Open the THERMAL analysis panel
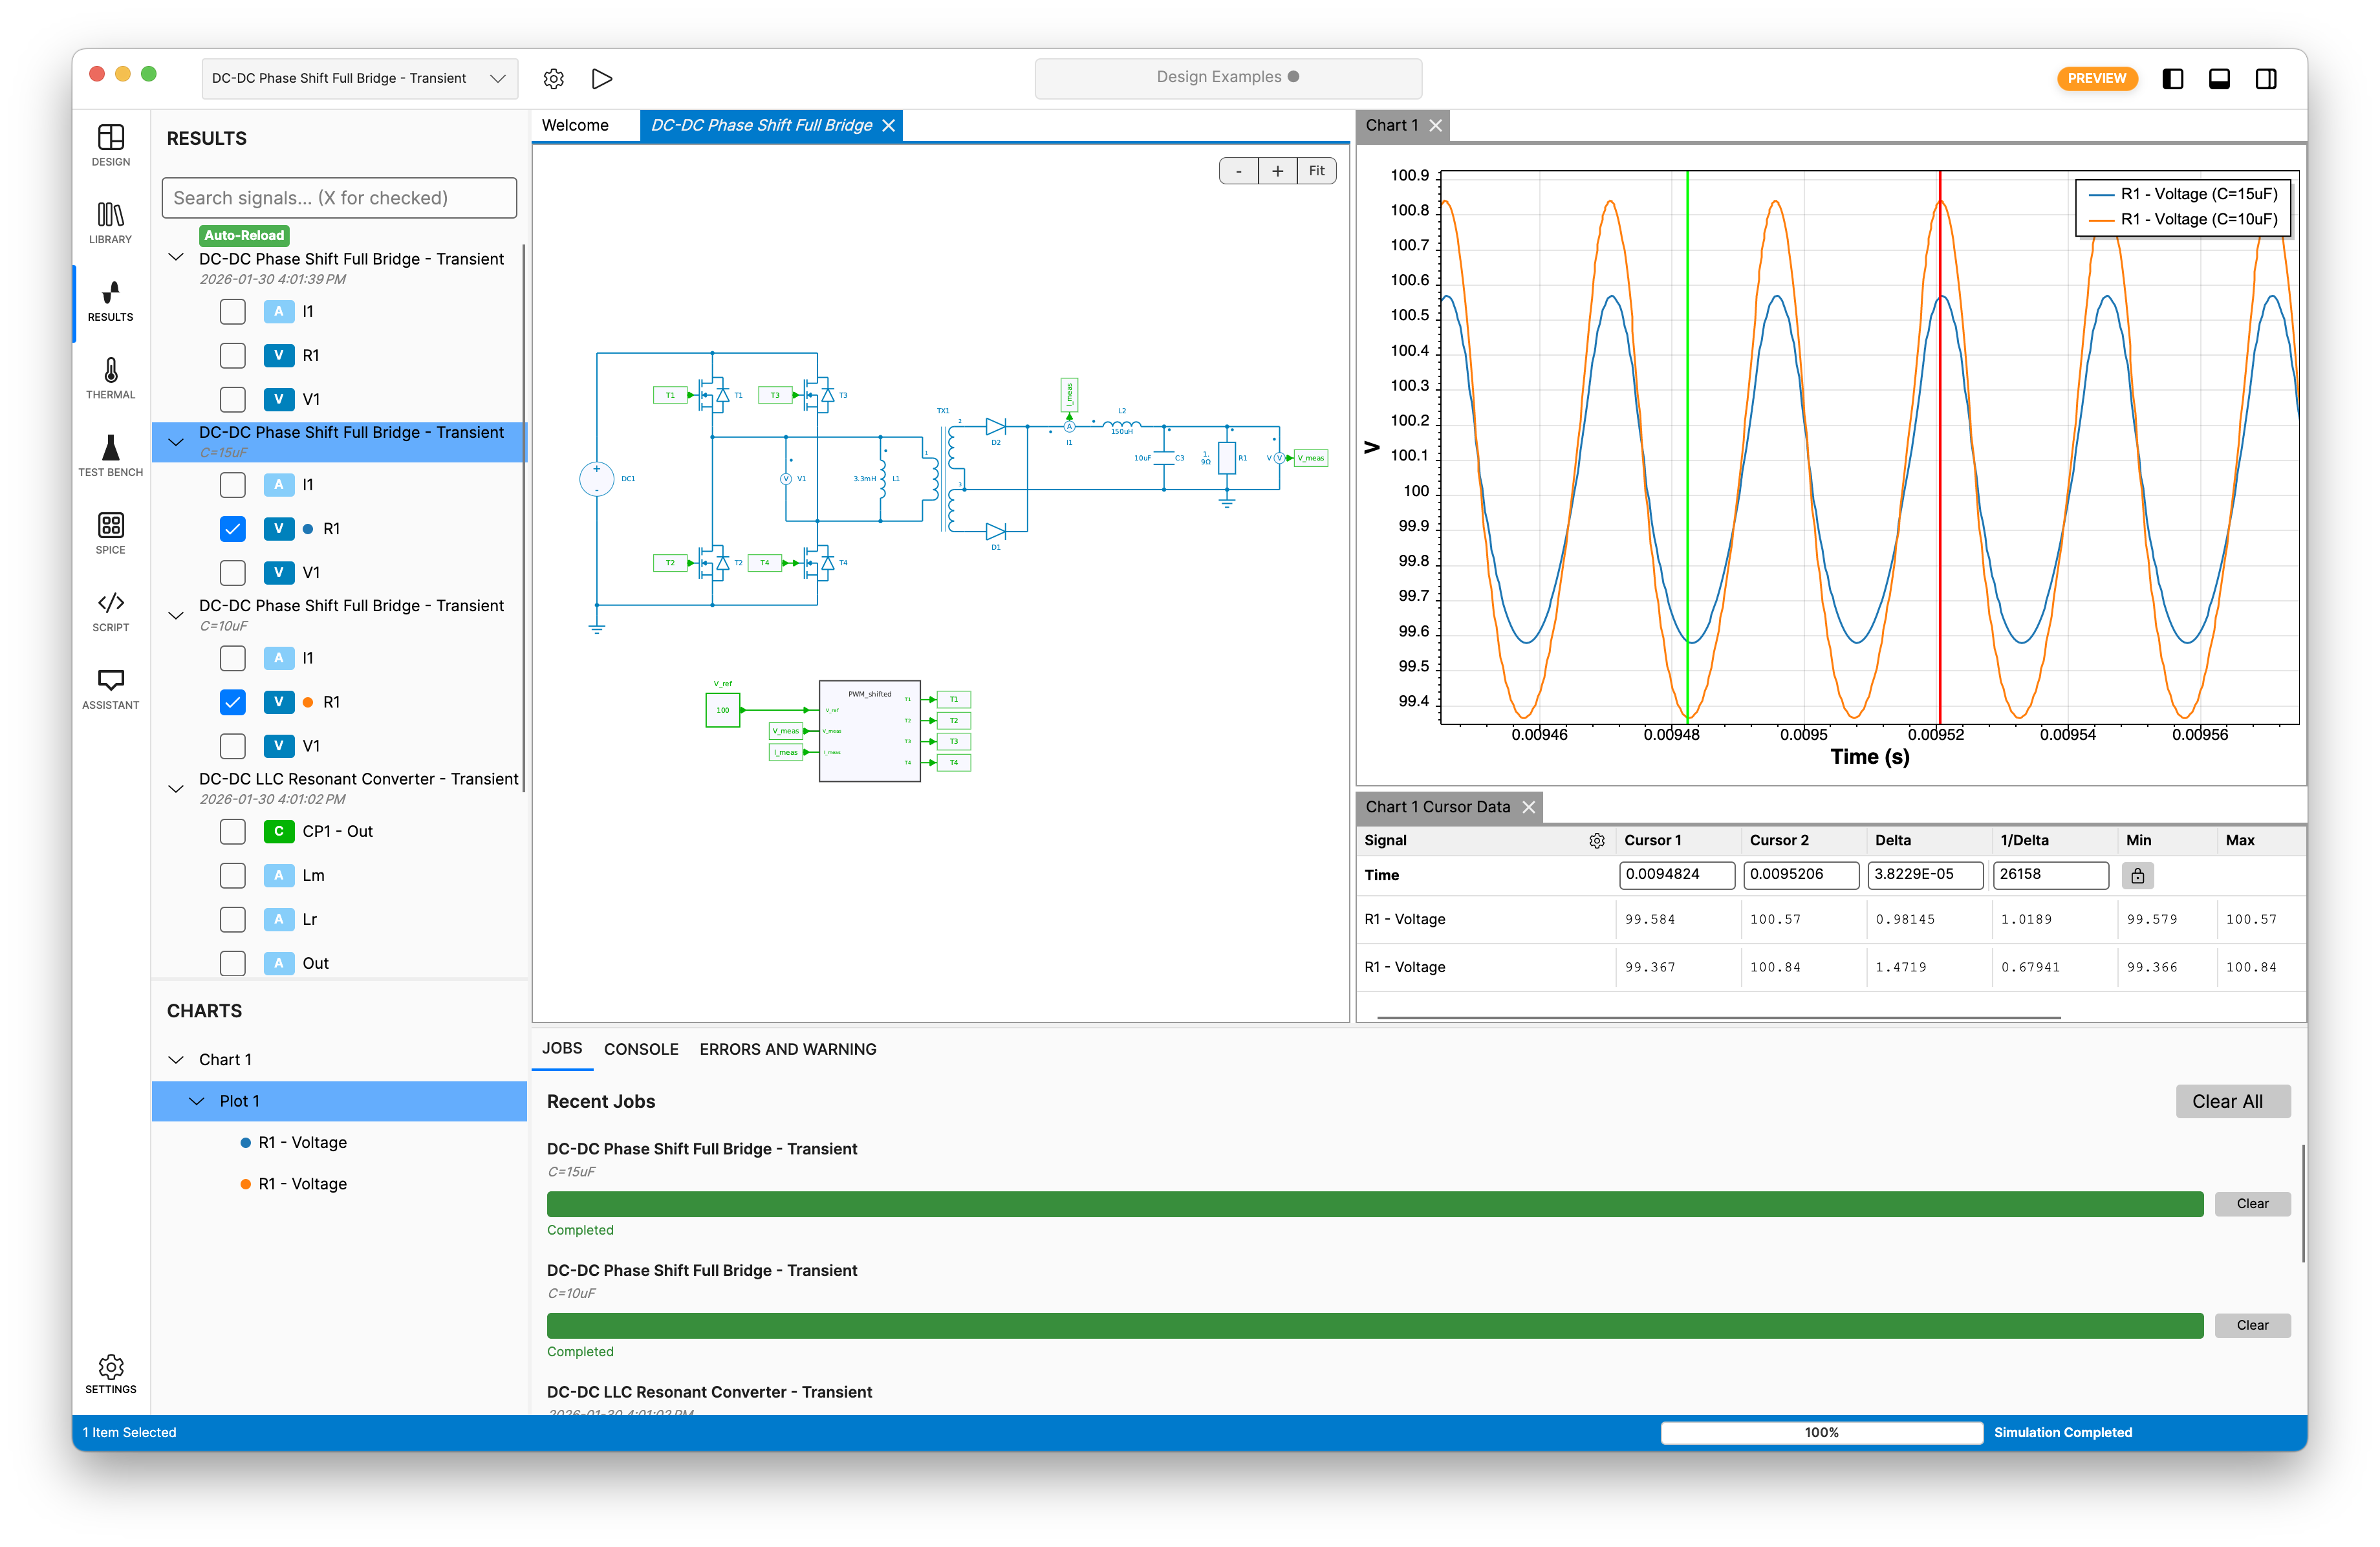2380x1547 pixels. click(x=110, y=378)
